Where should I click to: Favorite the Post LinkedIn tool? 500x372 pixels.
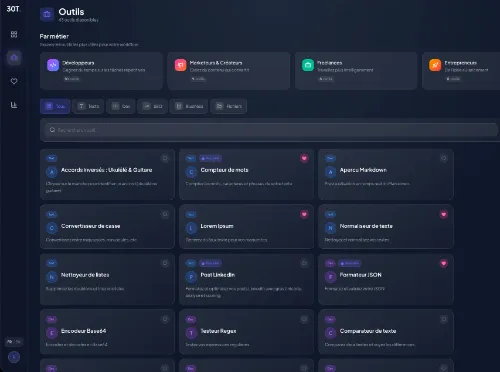304,263
